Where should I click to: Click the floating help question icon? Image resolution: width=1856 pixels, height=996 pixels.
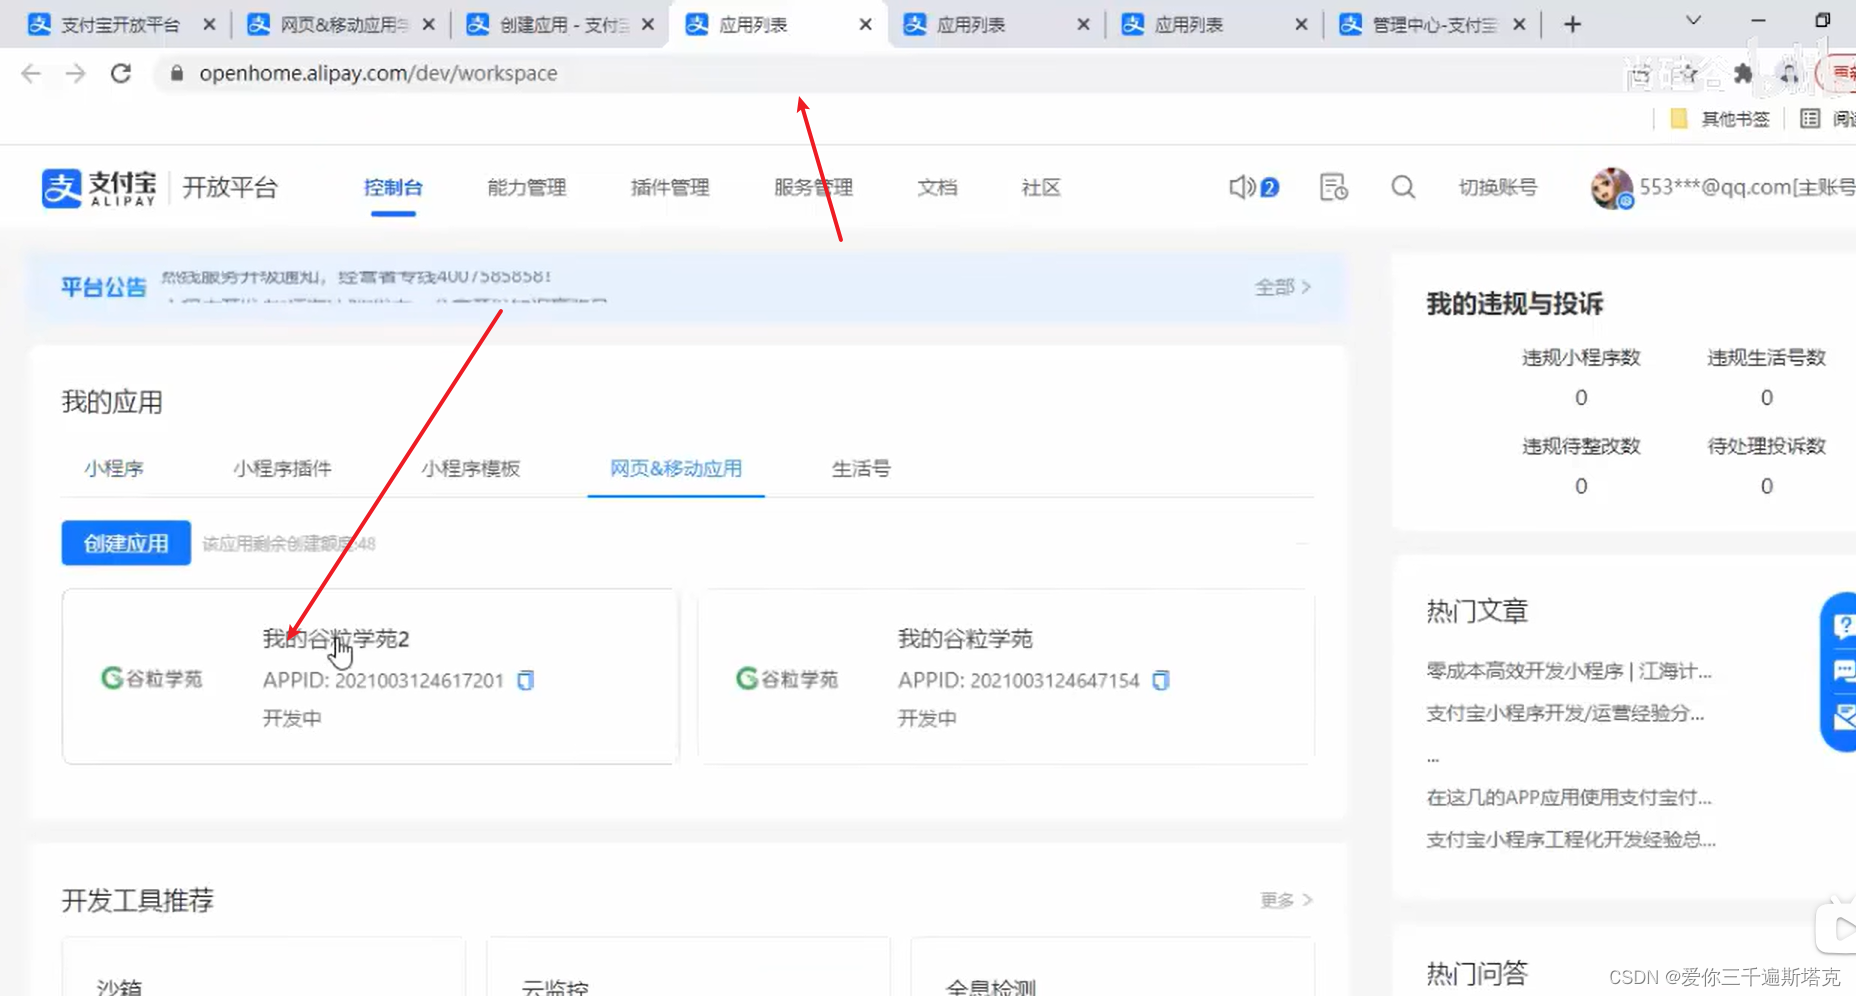[1843, 626]
